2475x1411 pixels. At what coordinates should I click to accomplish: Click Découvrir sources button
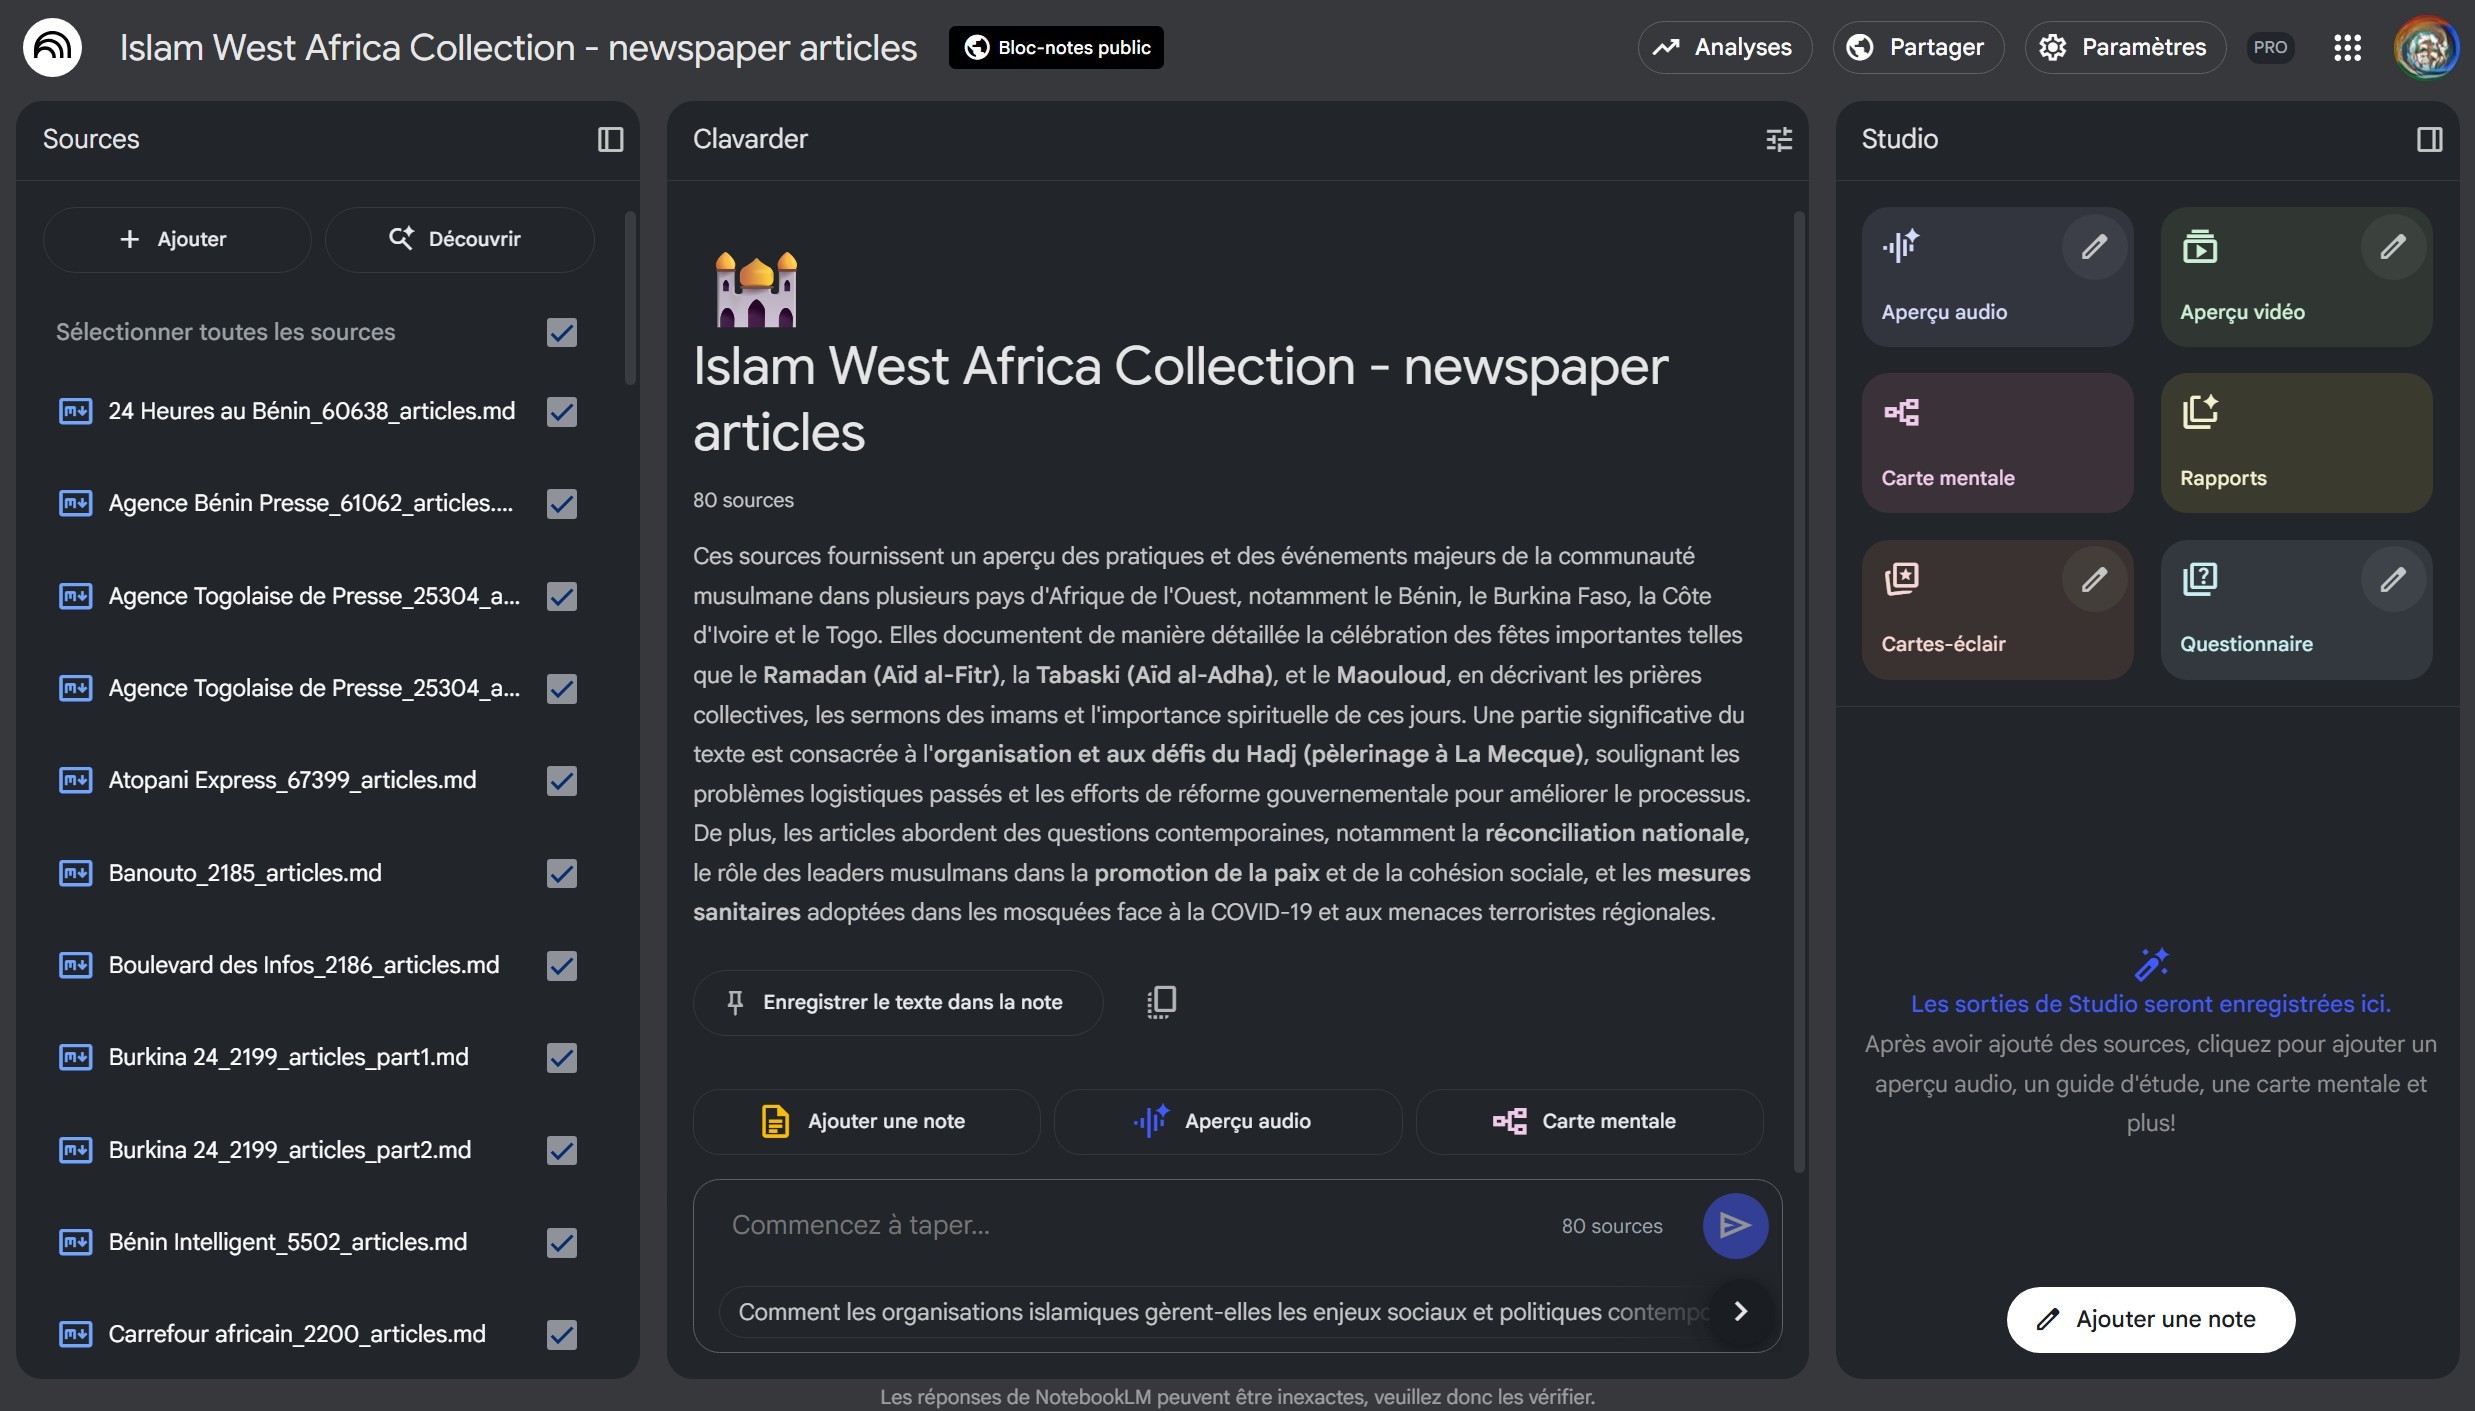point(458,239)
